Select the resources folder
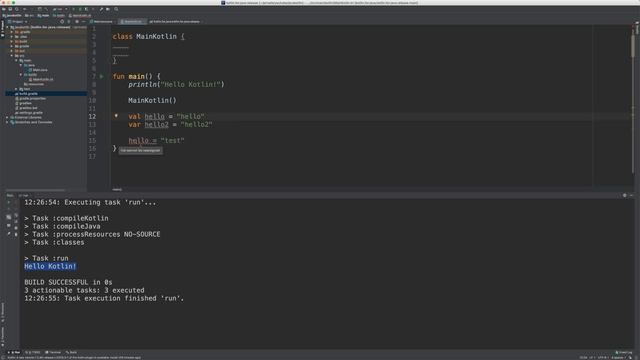640x360 pixels. (x=33, y=84)
